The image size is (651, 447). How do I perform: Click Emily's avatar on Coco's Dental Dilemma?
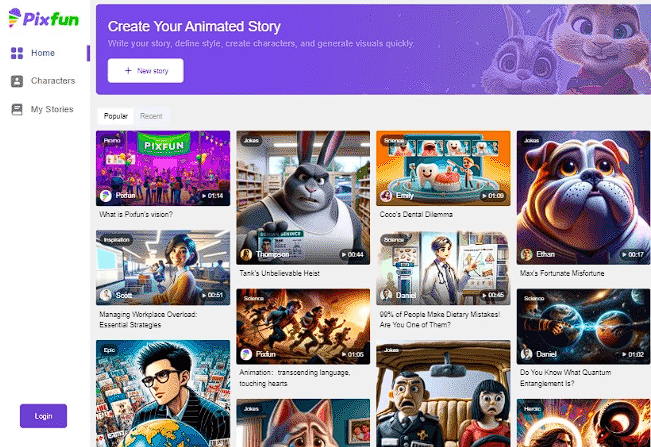[x=386, y=195]
